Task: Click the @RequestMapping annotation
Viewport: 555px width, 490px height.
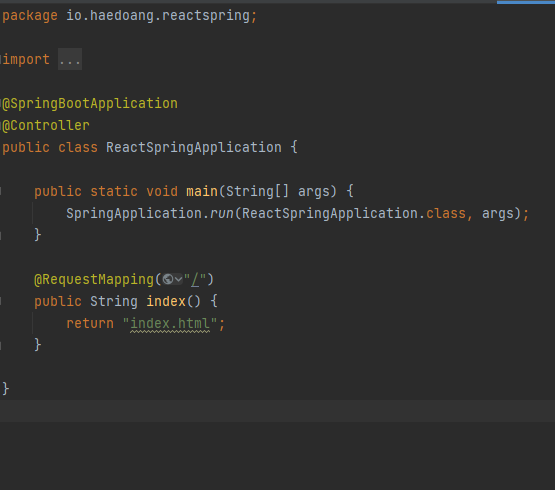Action: point(94,280)
